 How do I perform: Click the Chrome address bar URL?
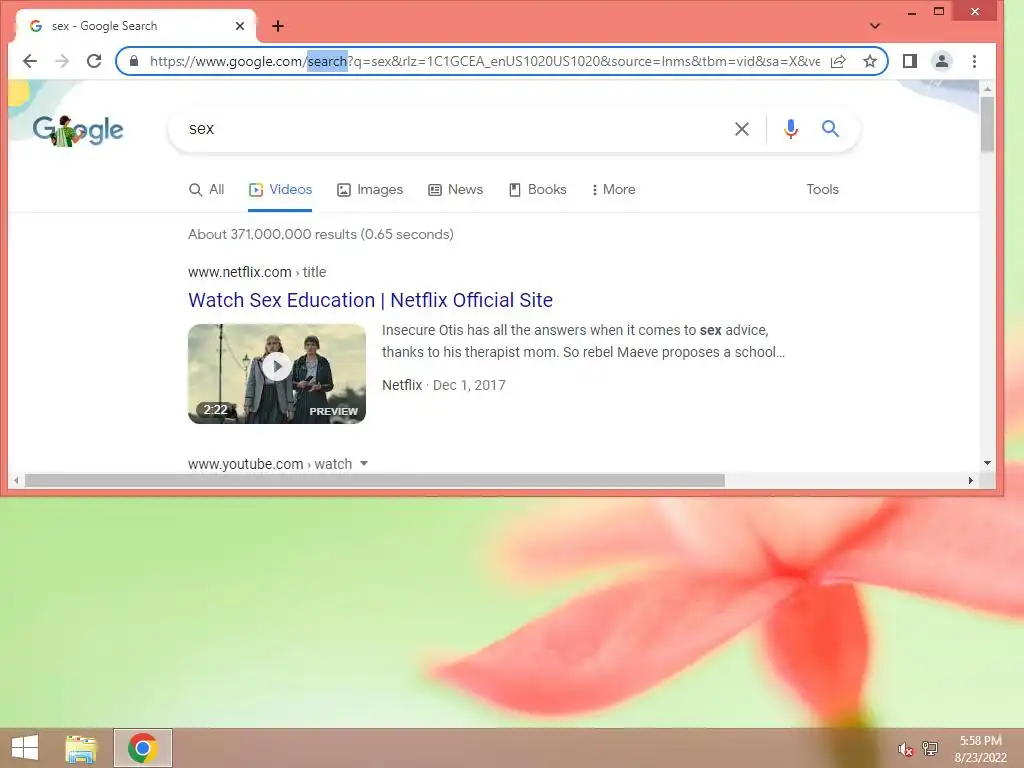pyautogui.click(x=485, y=61)
